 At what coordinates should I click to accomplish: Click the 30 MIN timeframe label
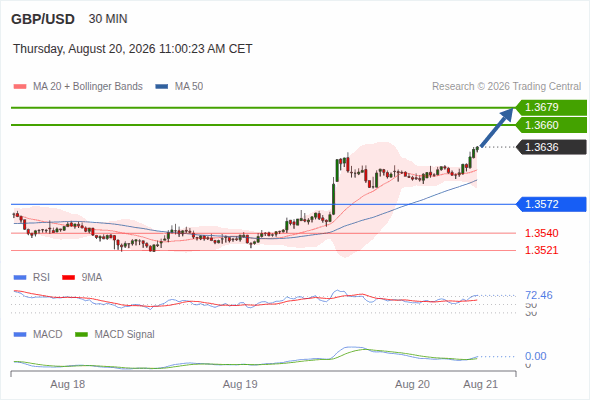click(x=108, y=19)
